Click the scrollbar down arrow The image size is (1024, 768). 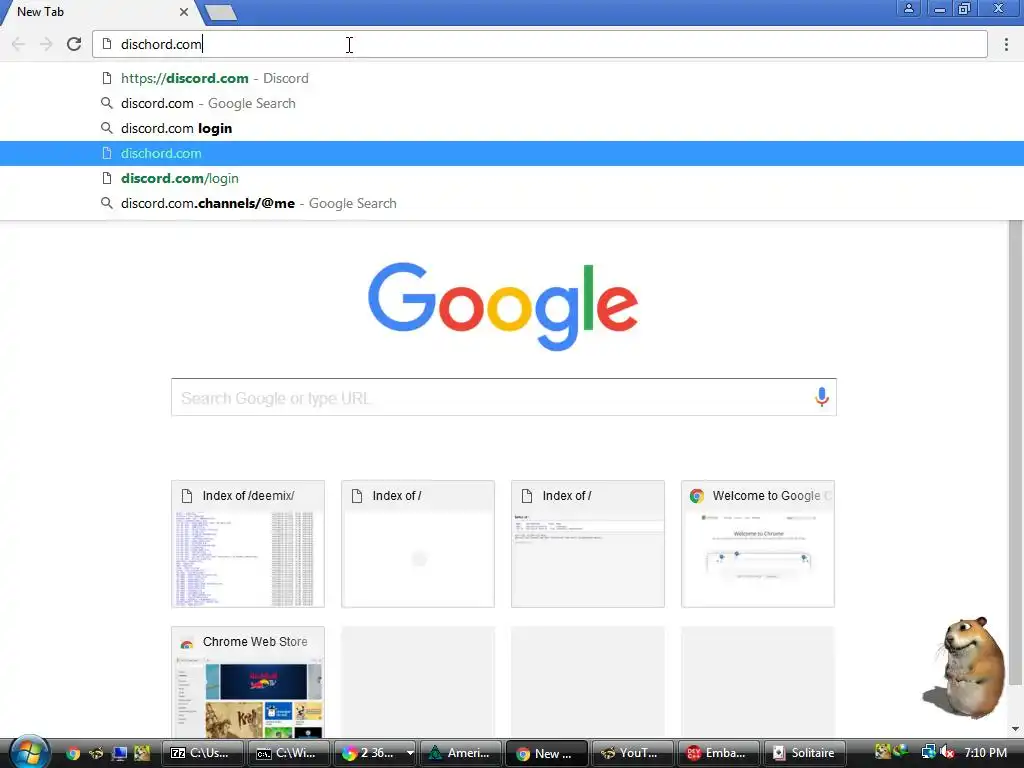pyautogui.click(x=1015, y=729)
